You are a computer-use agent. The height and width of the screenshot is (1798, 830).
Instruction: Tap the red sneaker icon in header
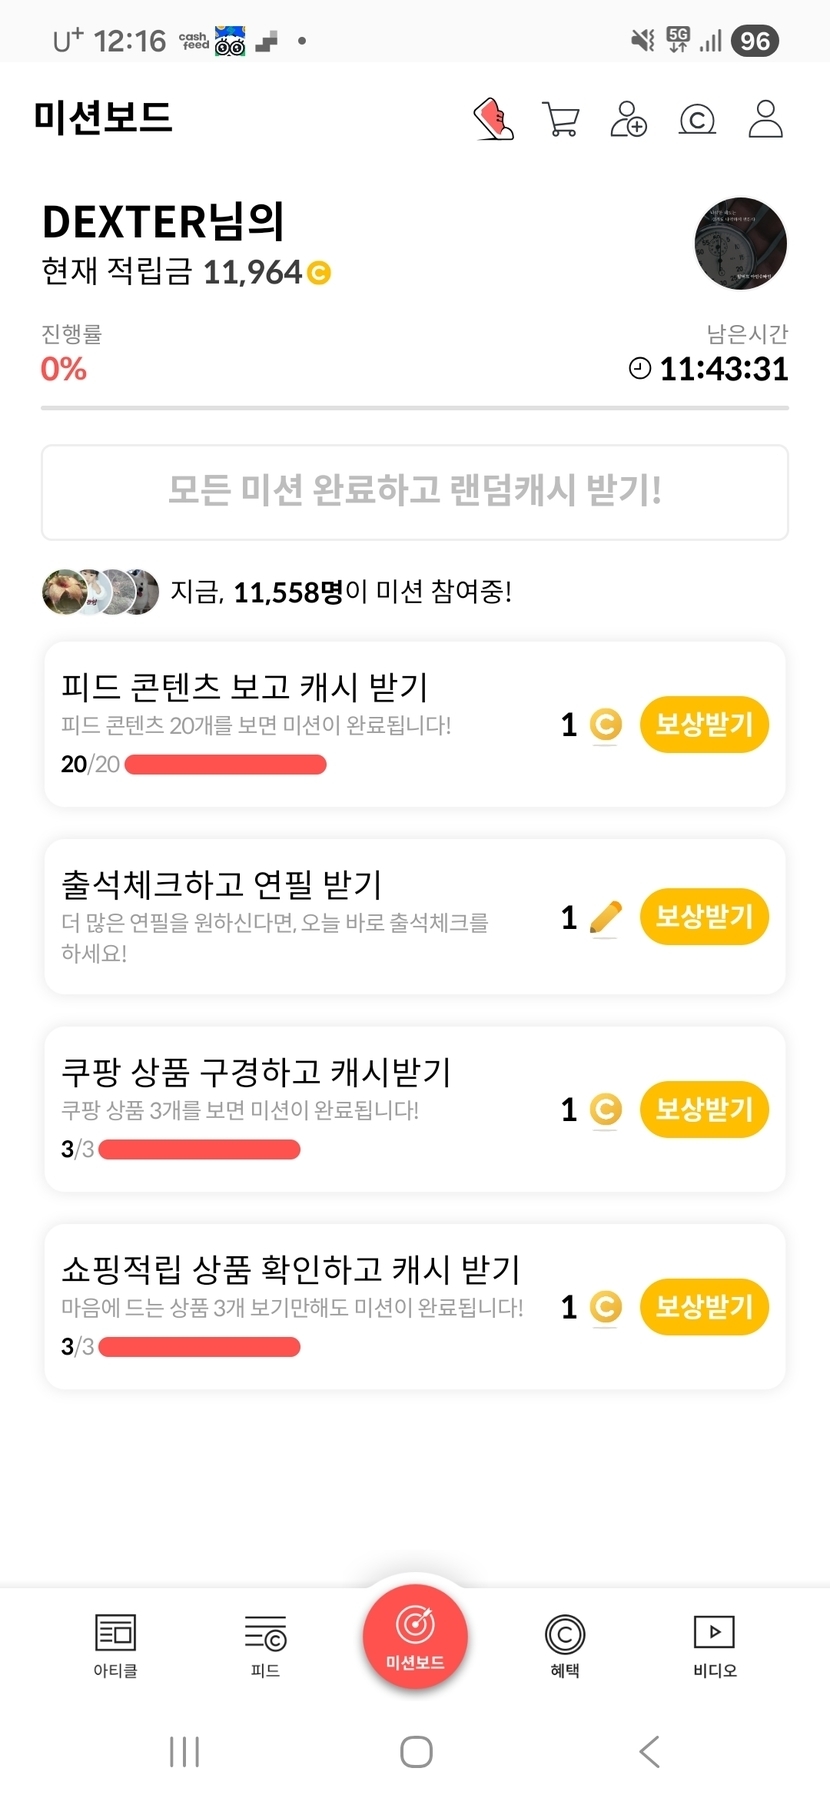coord(493,119)
